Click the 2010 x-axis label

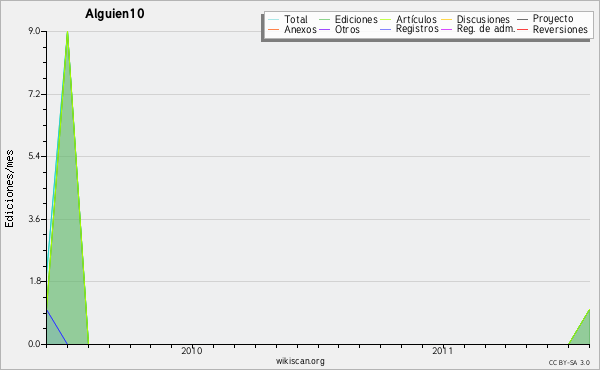pos(192,351)
